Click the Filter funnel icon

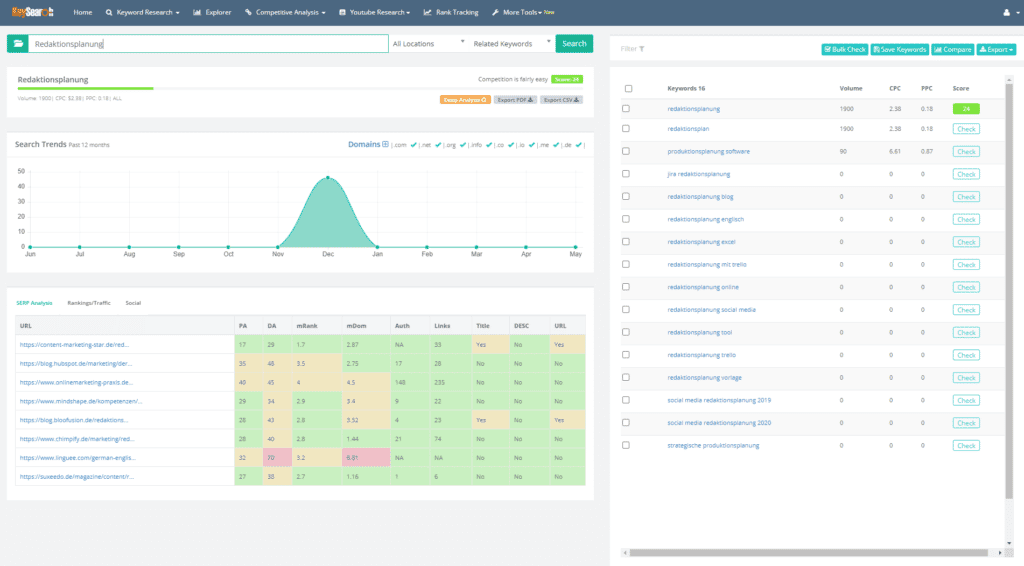pyautogui.click(x=642, y=48)
